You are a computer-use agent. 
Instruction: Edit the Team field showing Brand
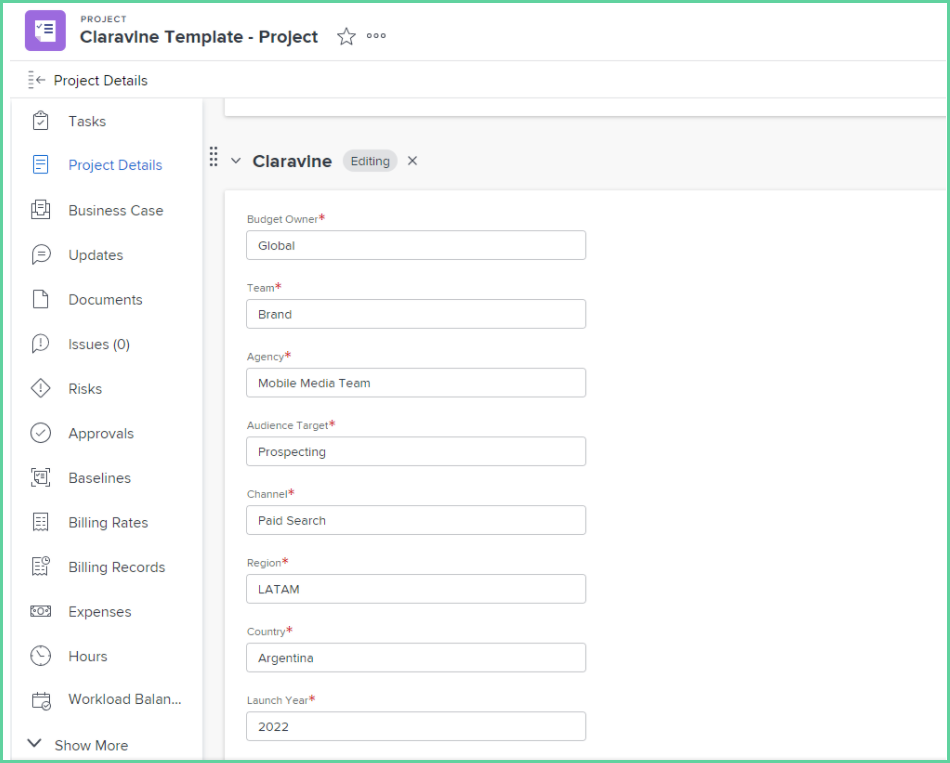tap(416, 314)
